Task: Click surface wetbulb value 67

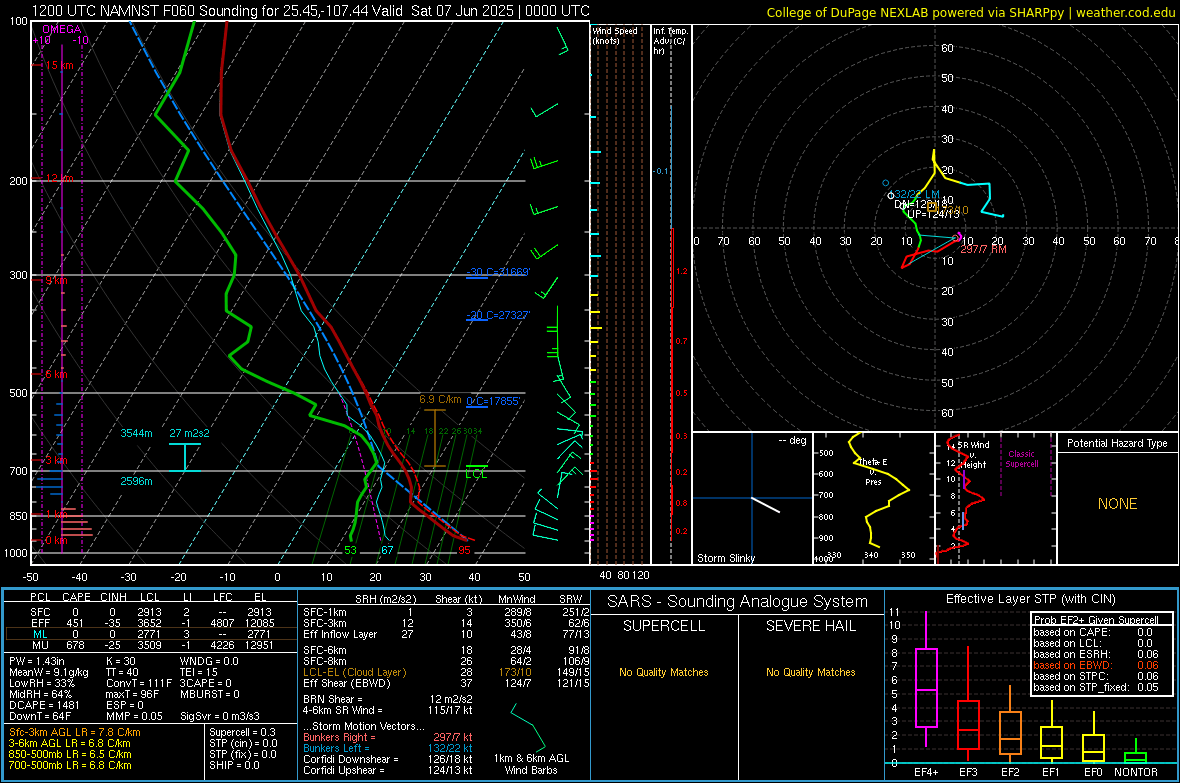Action: click(x=387, y=550)
